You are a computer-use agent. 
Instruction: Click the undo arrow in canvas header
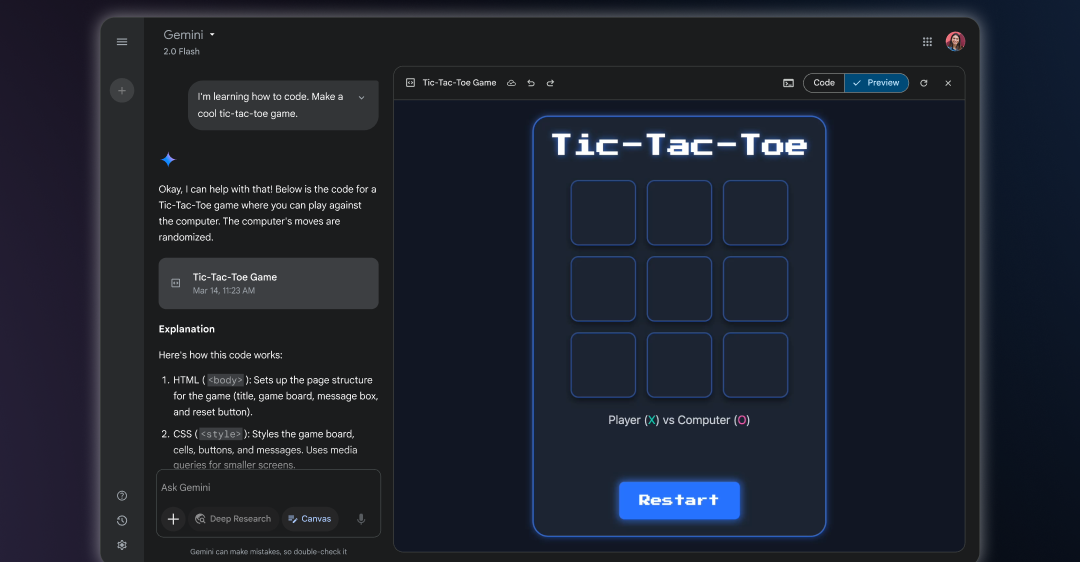(x=531, y=83)
